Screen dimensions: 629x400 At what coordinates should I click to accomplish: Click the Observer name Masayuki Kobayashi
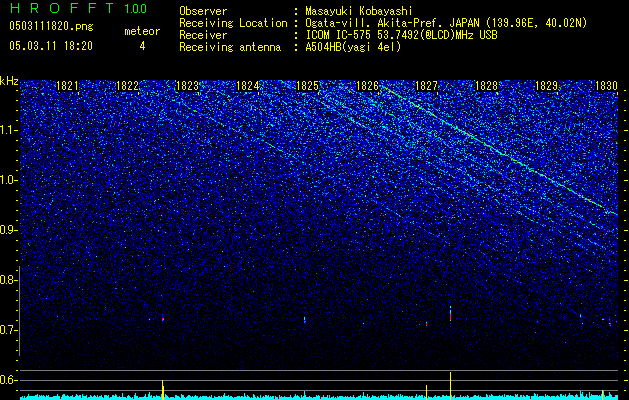point(359,11)
